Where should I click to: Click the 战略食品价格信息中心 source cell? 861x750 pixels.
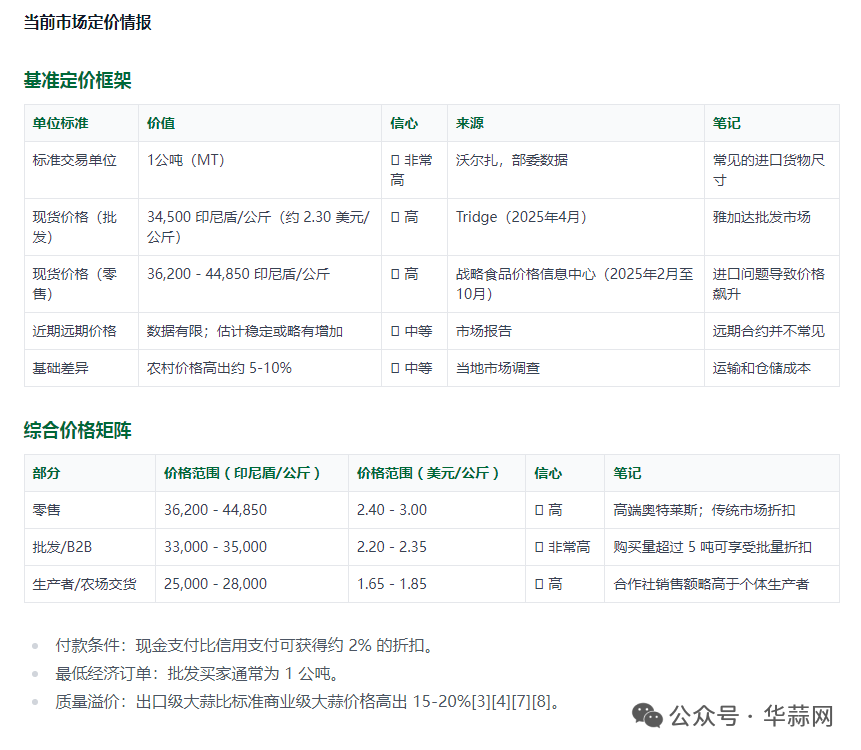tap(574, 284)
